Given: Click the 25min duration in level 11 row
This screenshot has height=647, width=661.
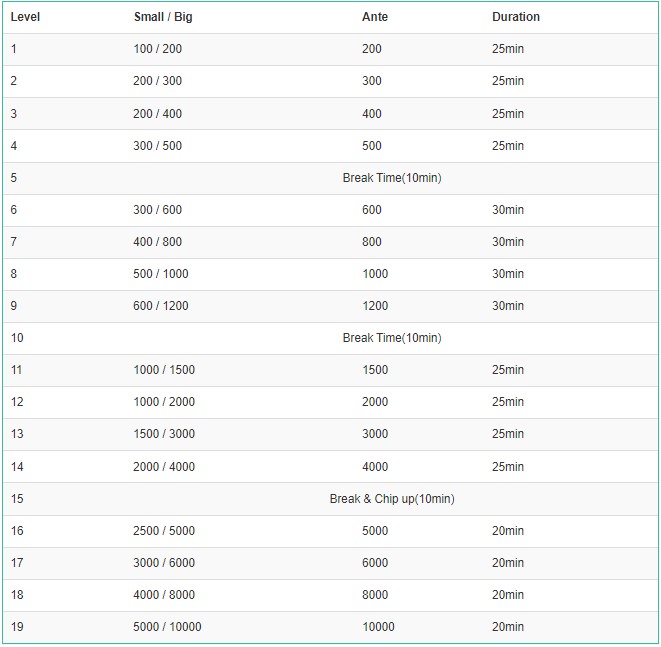Looking at the screenshot, I should pyautogui.click(x=508, y=370).
